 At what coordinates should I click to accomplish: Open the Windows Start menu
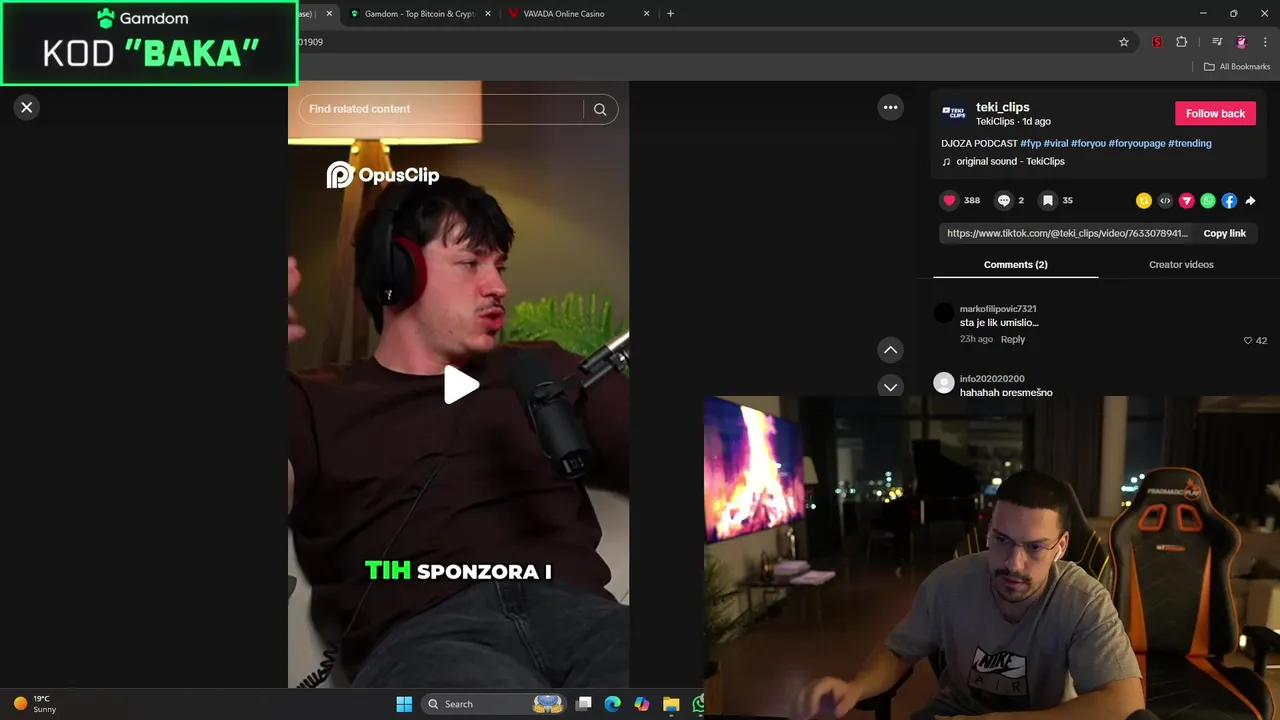click(x=404, y=704)
